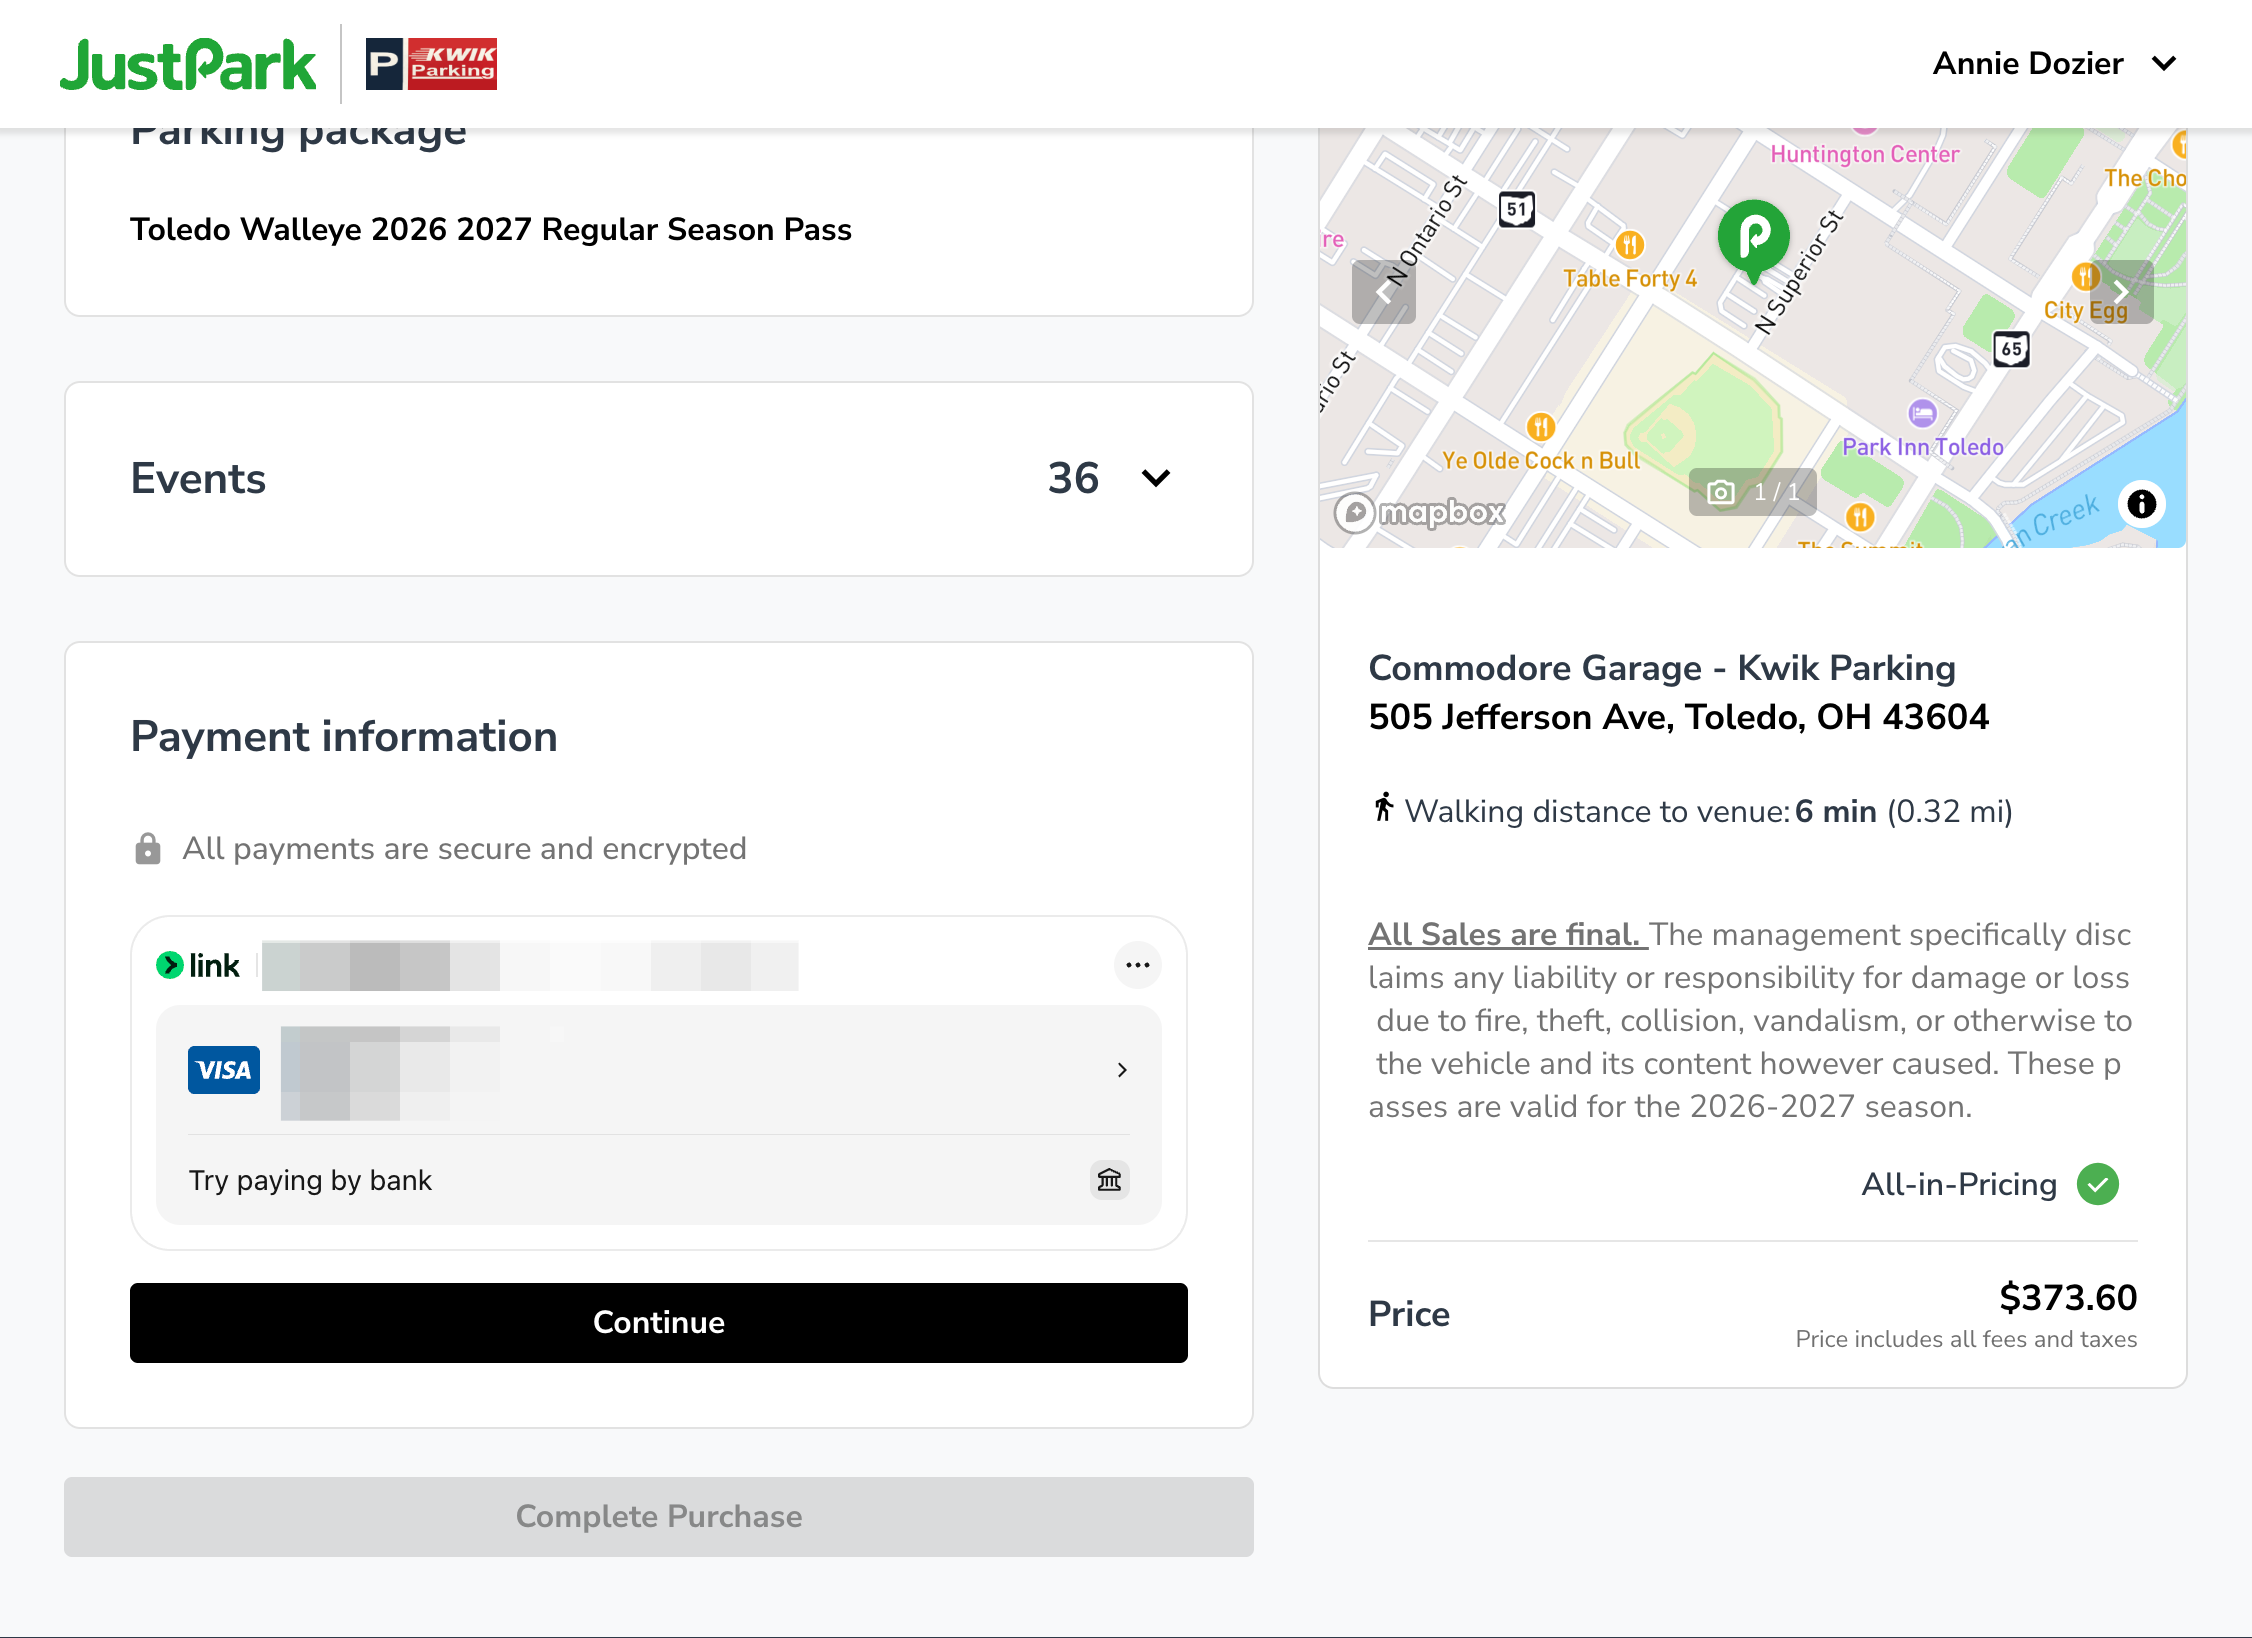Click the Walking distance to venue text
Screen dimensions: 2252x1638
pos(1597,811)
